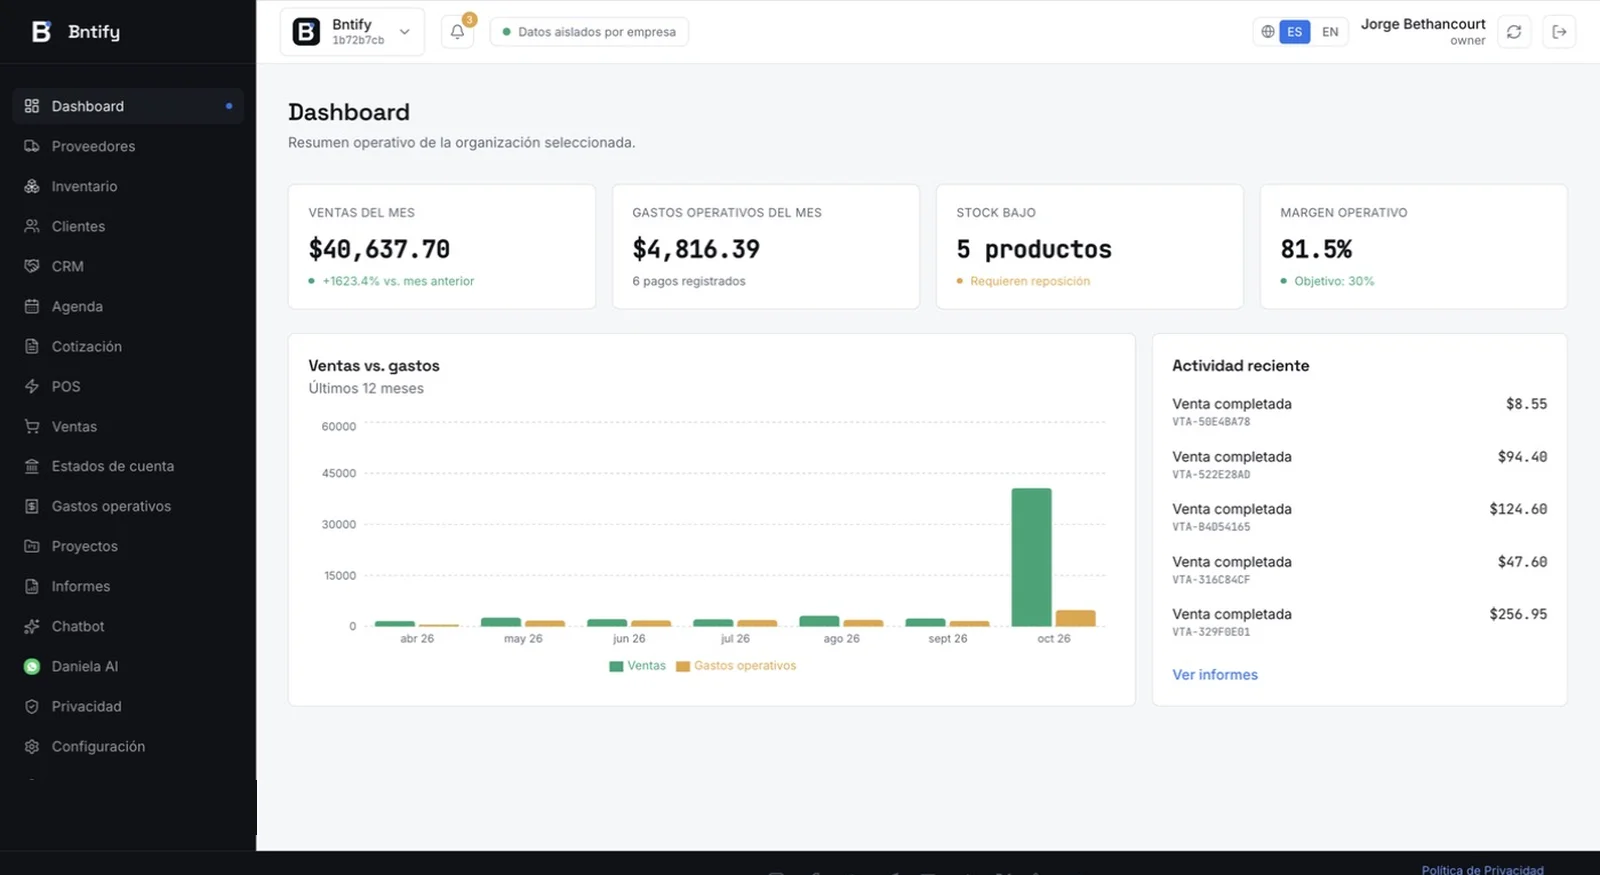1600x875 pixels.
Task: Go to Cotización in the sidebar
Action: pyautogui.click(x=128, y=346)
